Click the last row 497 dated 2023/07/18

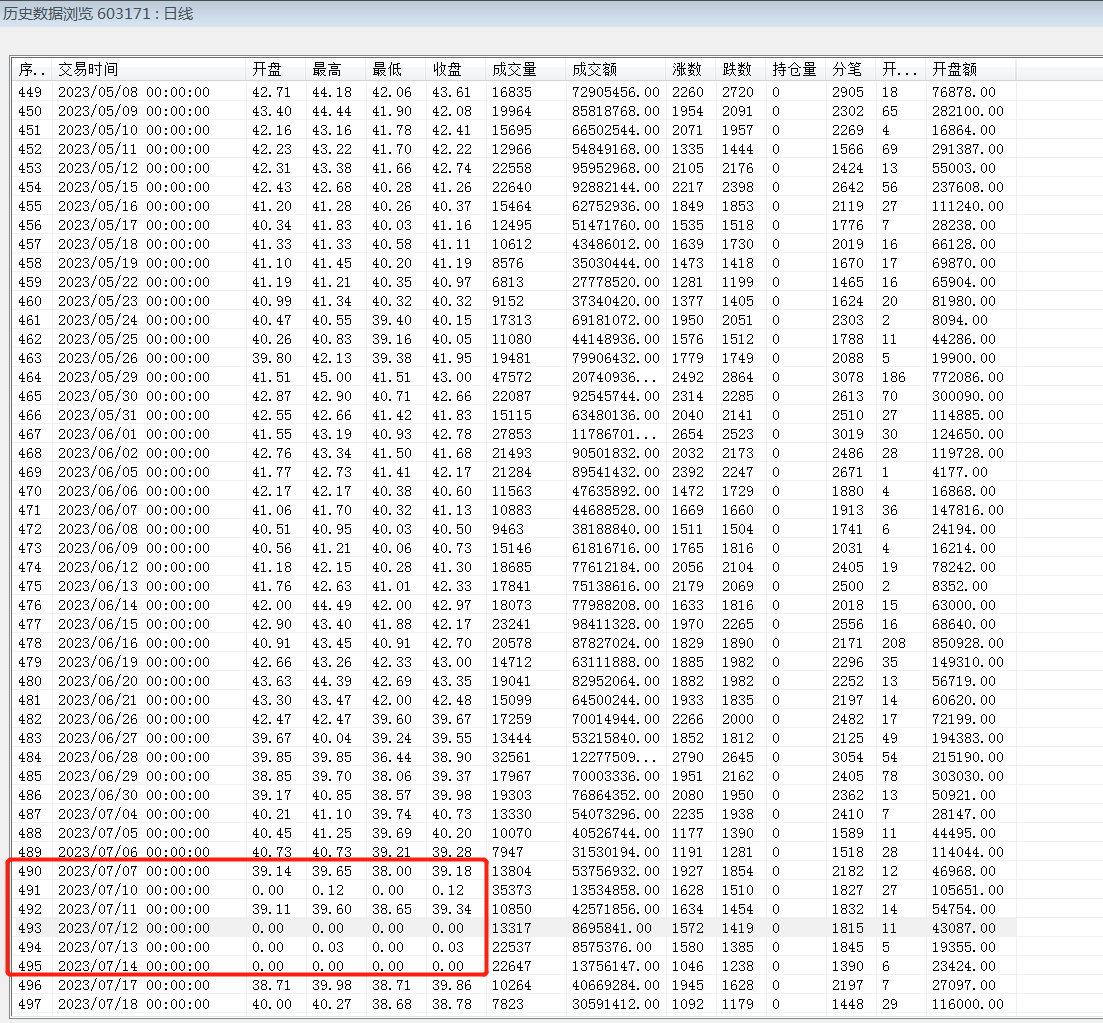134,1004
